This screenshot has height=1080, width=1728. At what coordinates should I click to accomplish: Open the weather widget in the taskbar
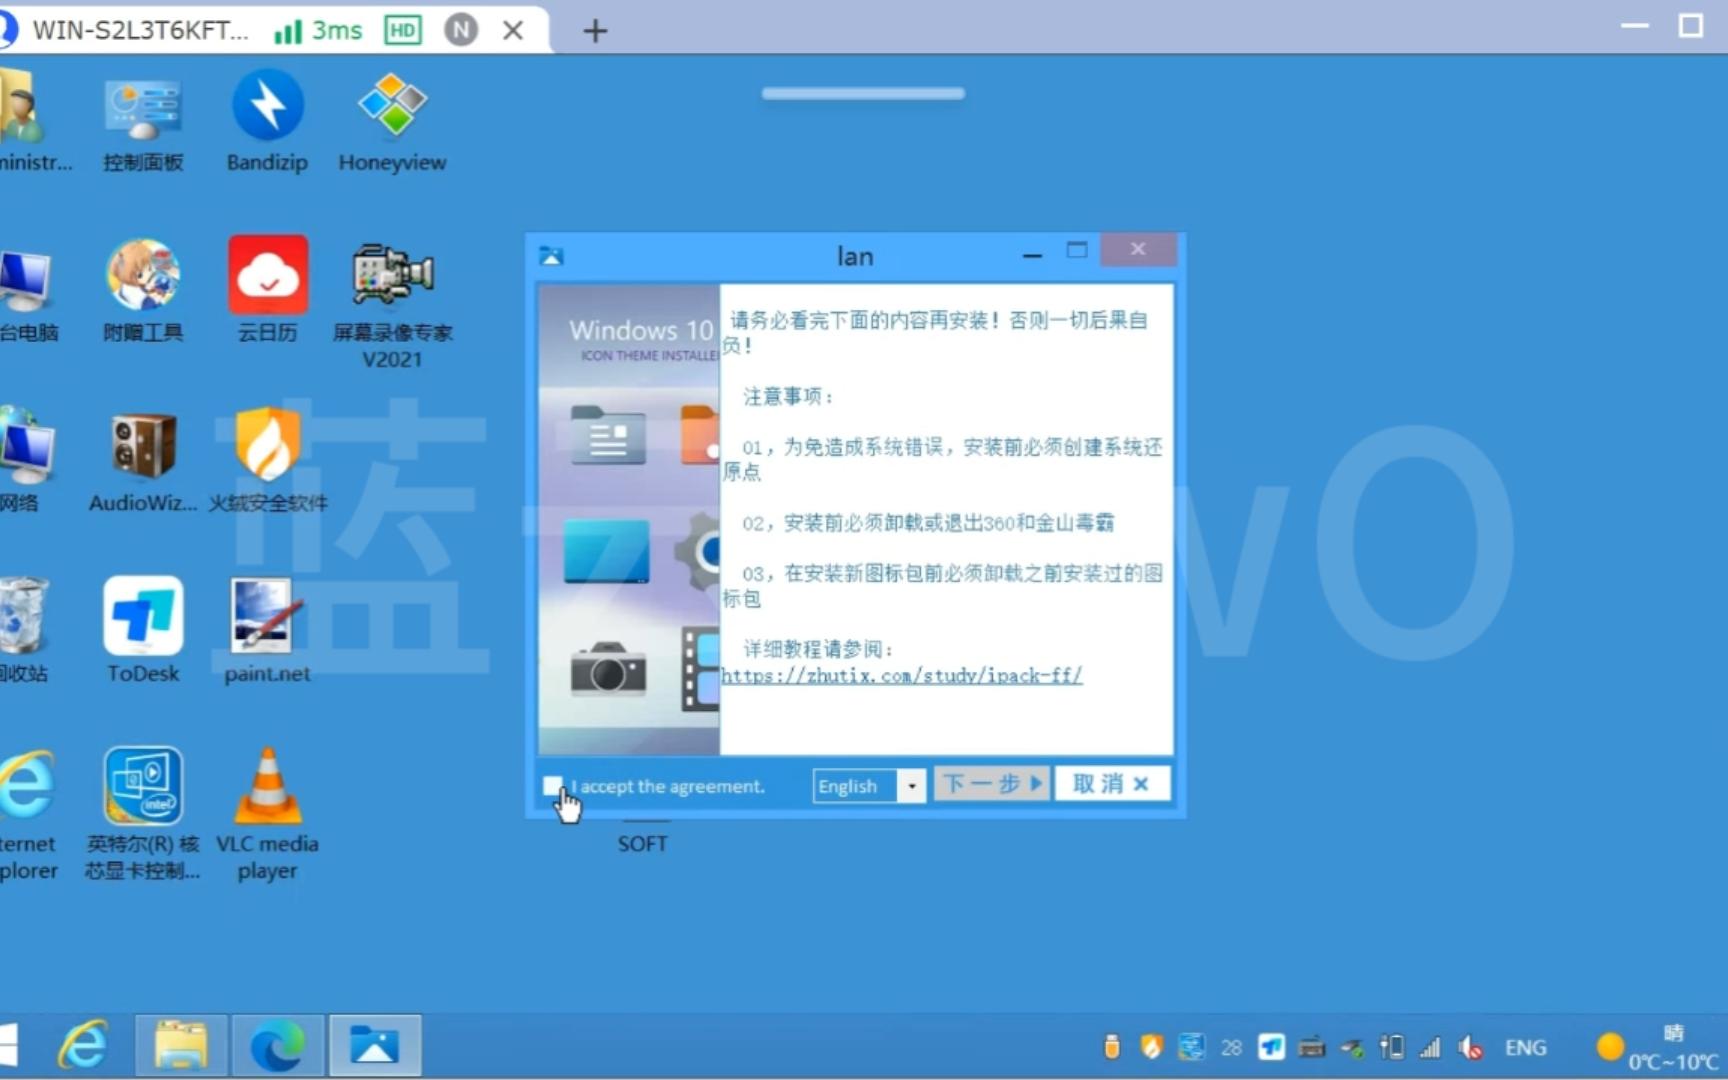1658,1048
